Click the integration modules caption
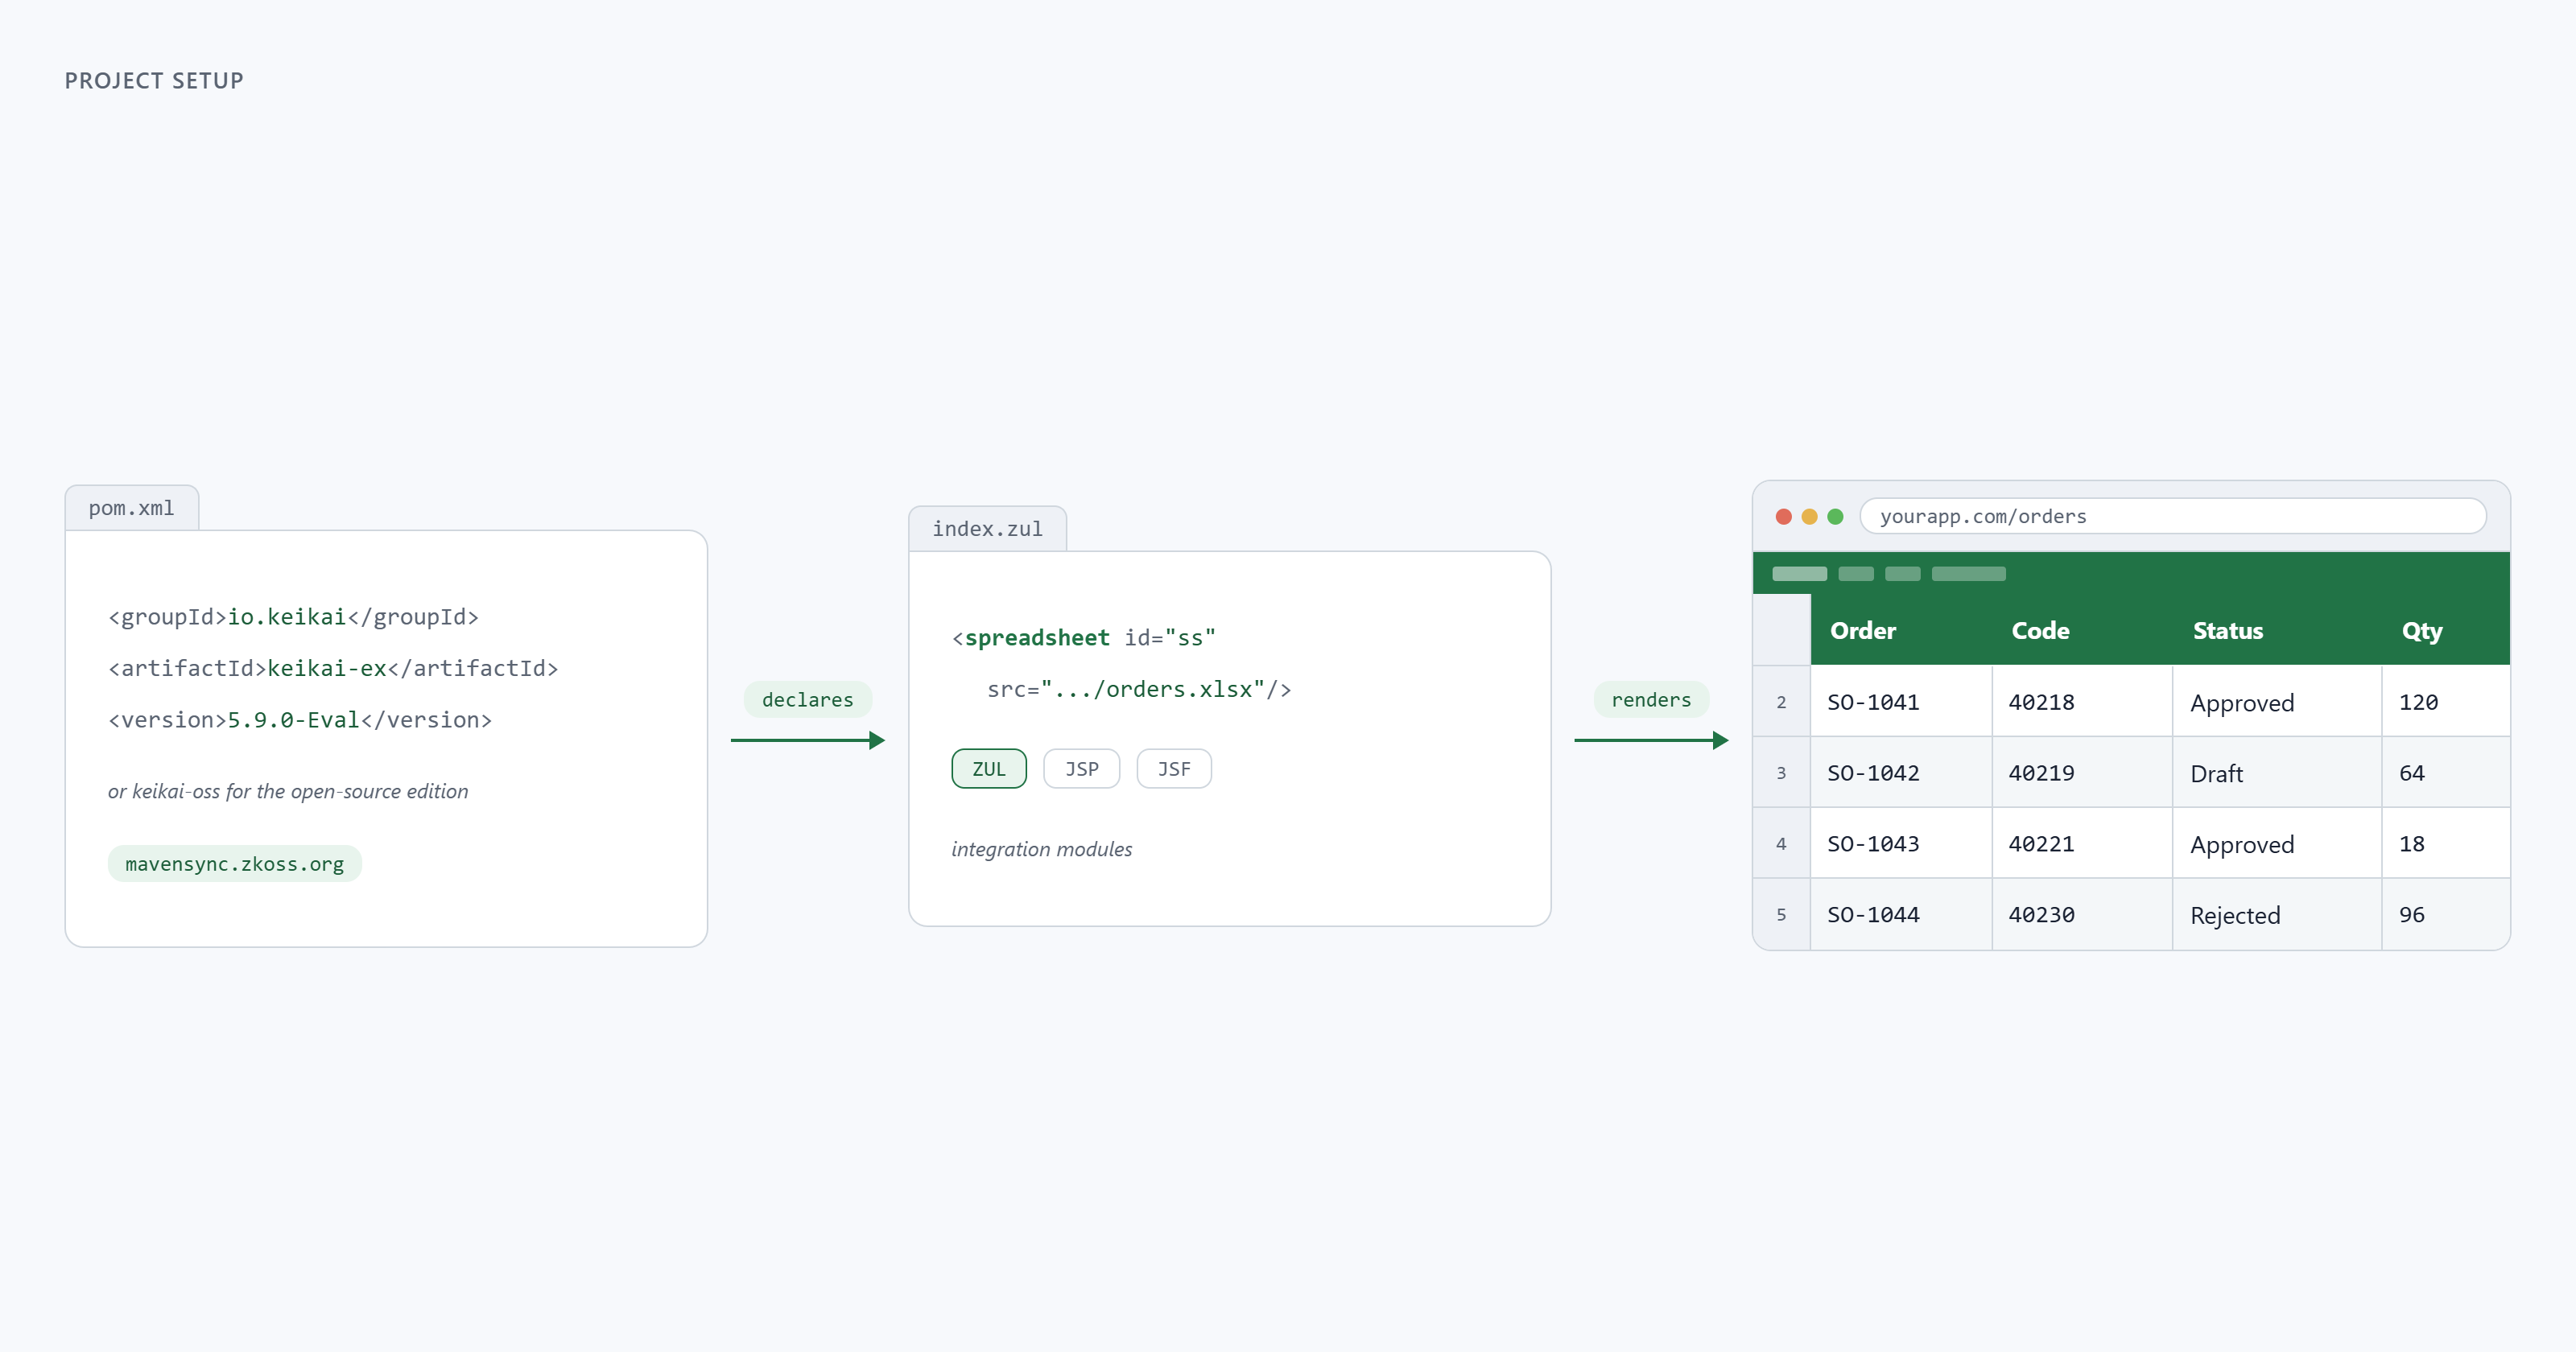Viewport: 2576px width, 1352px height. point(1041,849)
